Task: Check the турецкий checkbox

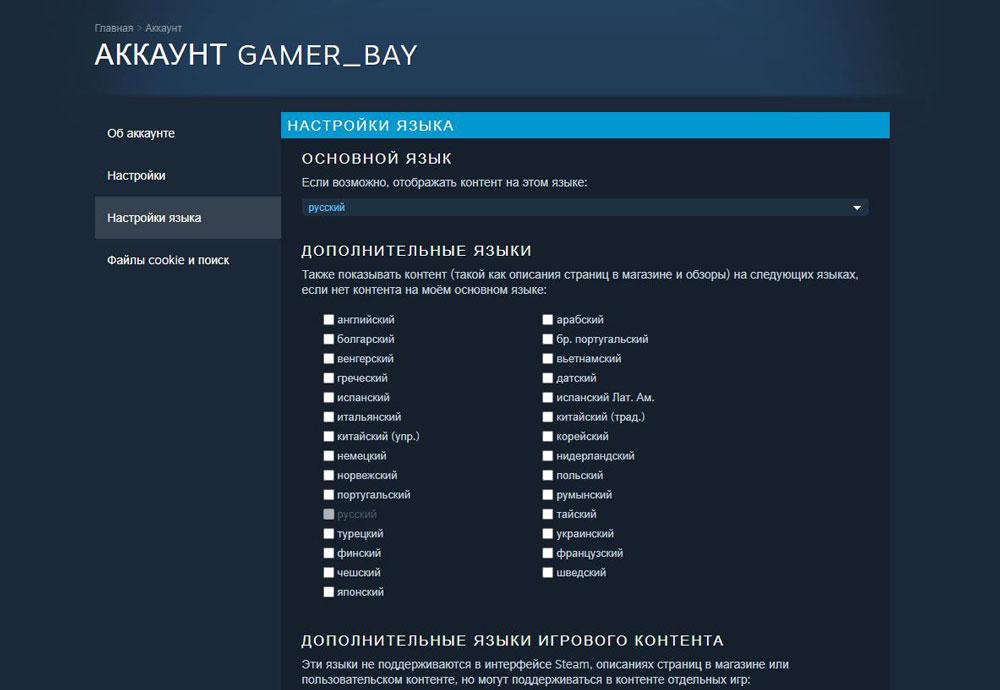Action: coord(329,534)
